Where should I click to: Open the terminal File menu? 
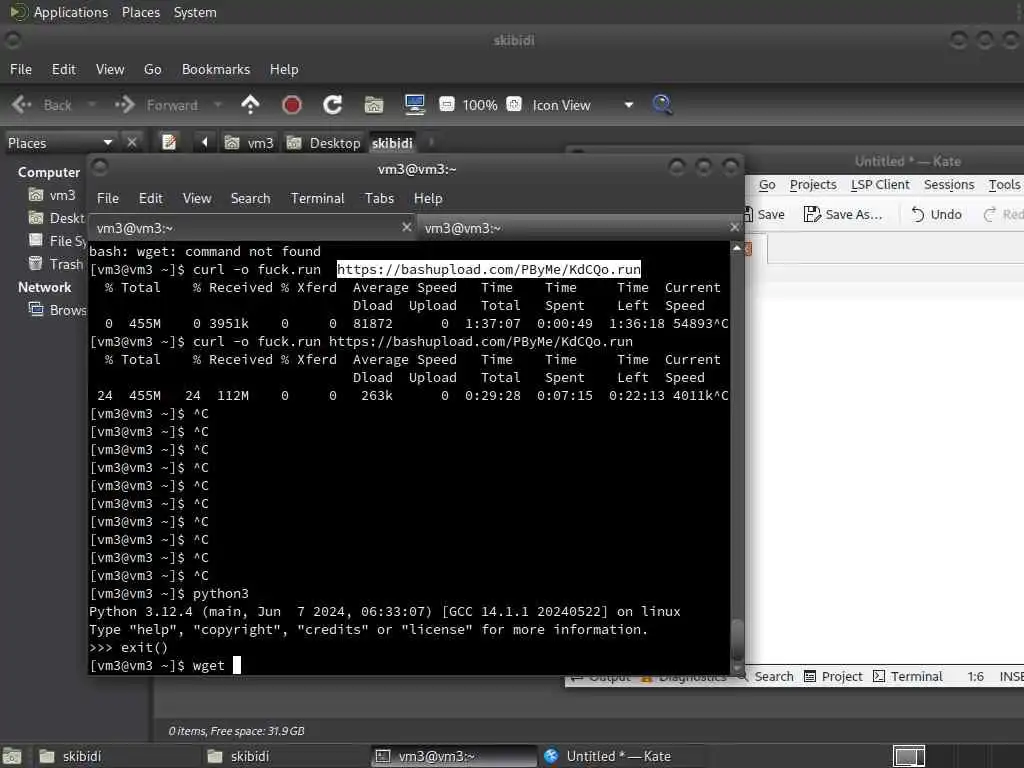108,199
